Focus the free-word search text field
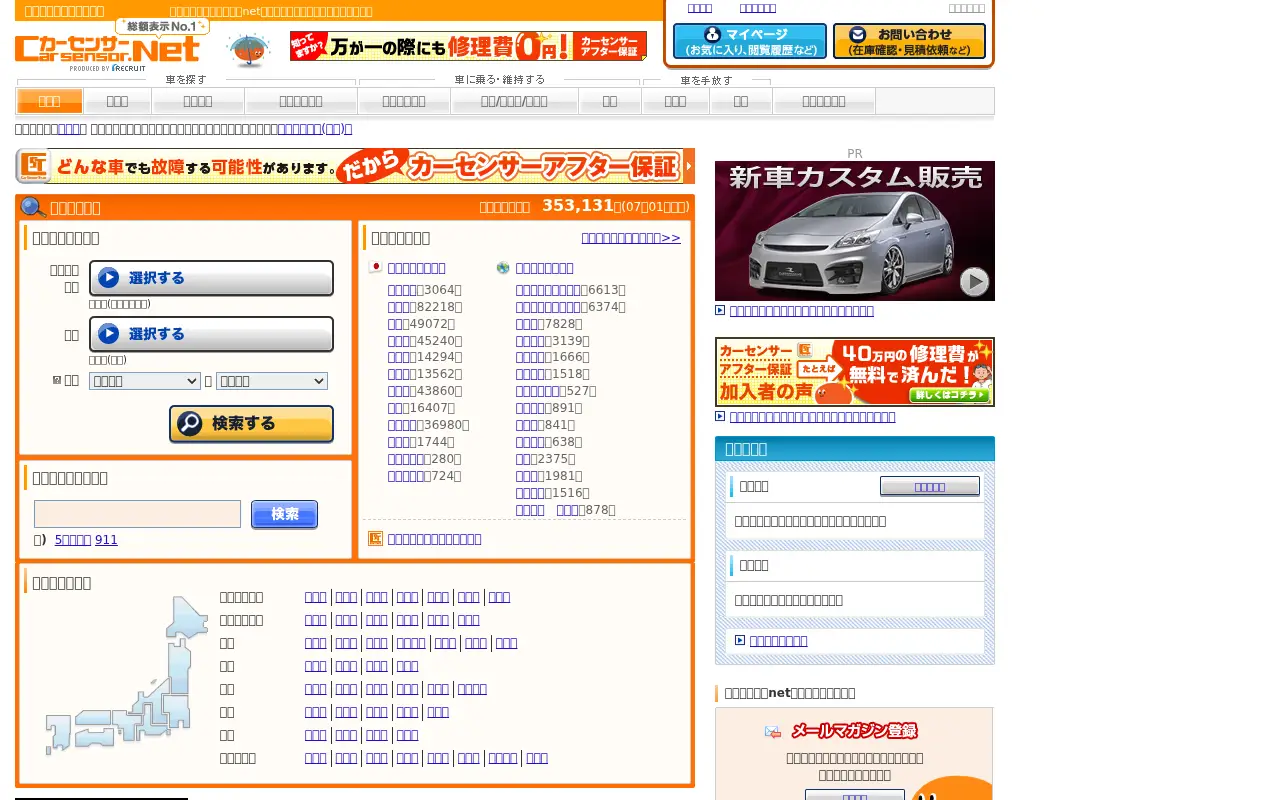1280x800 pixels. coord(137,514)
